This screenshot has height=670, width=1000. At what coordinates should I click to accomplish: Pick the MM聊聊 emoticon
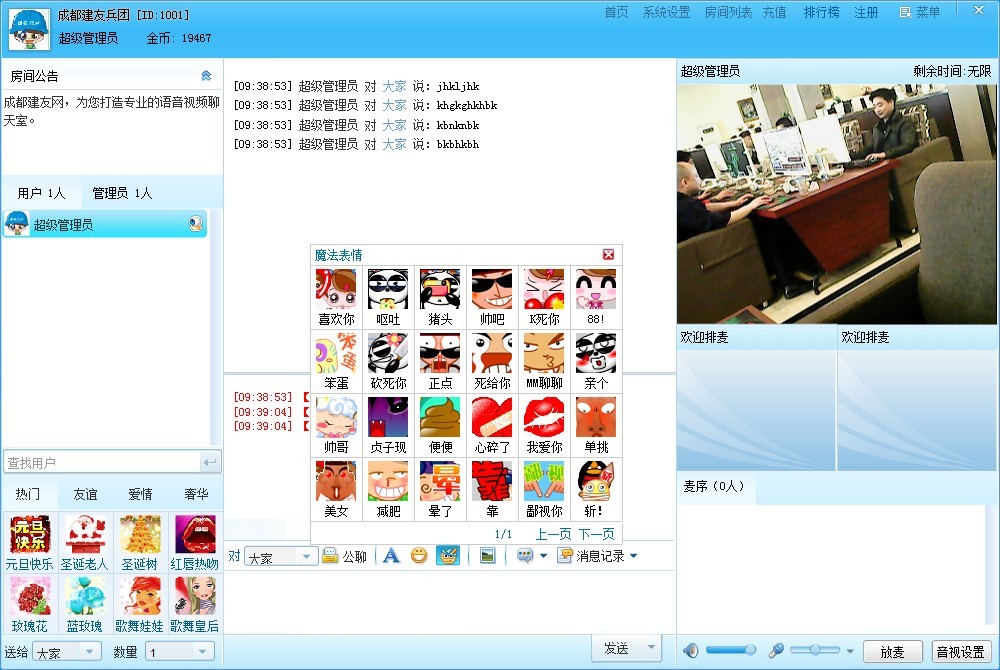pos(544,361)
